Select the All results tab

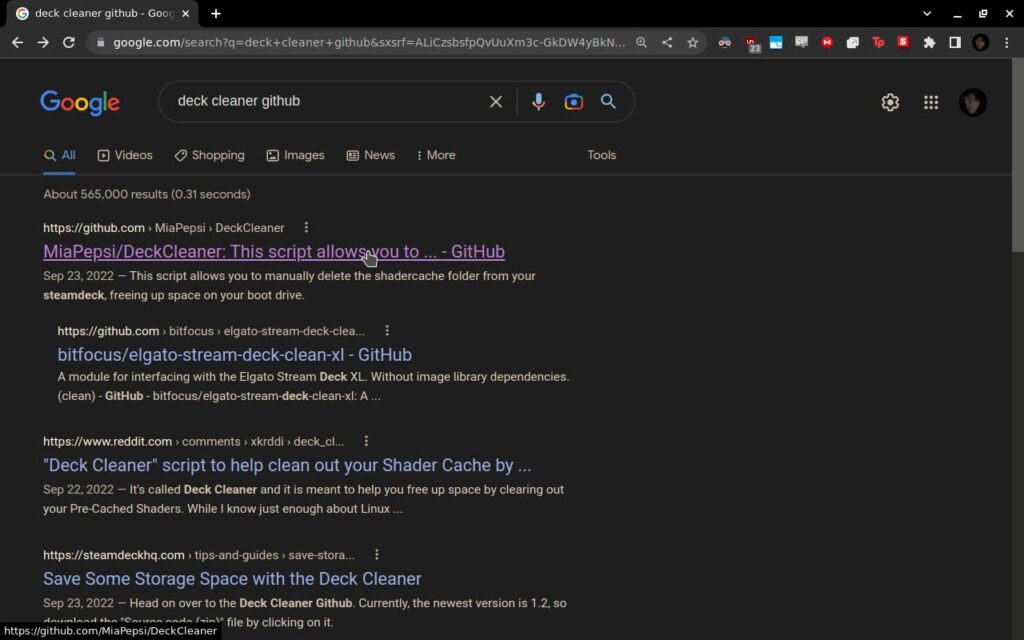point(59,155)
